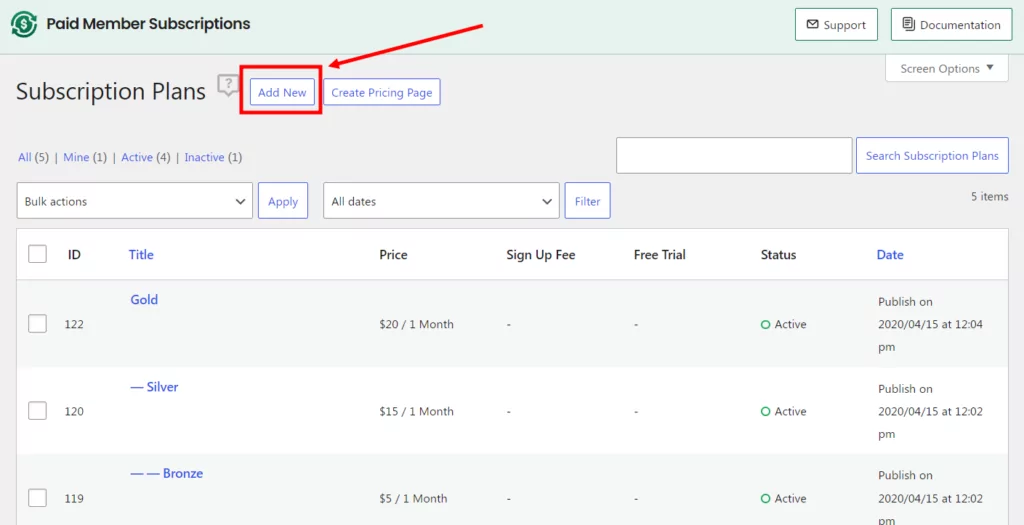Click the 5 items count text
This screenshot has width=1024, height=525.
point(989,197)
